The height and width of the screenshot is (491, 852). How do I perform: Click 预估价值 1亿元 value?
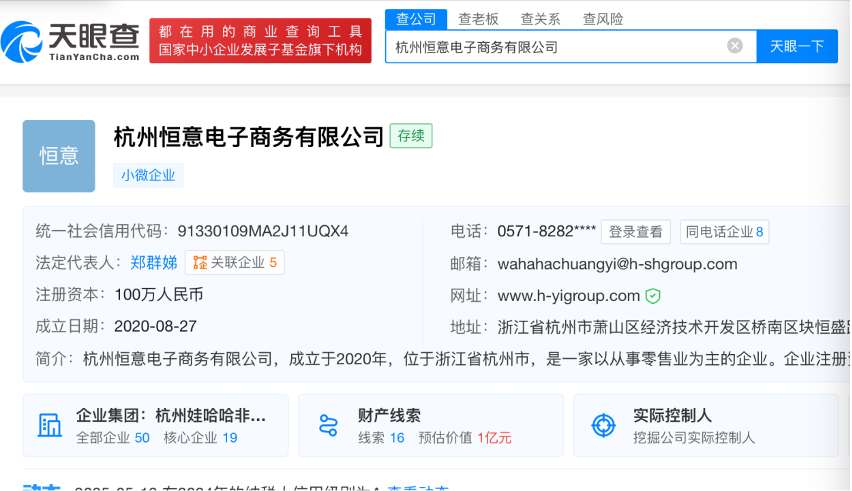[x=465, y=438]
